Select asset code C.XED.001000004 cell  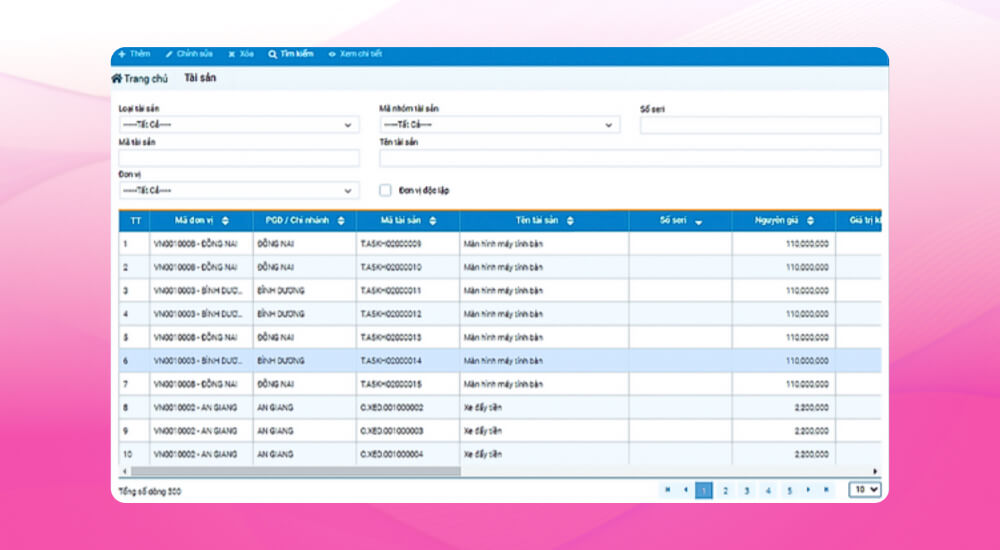[408, 454]
